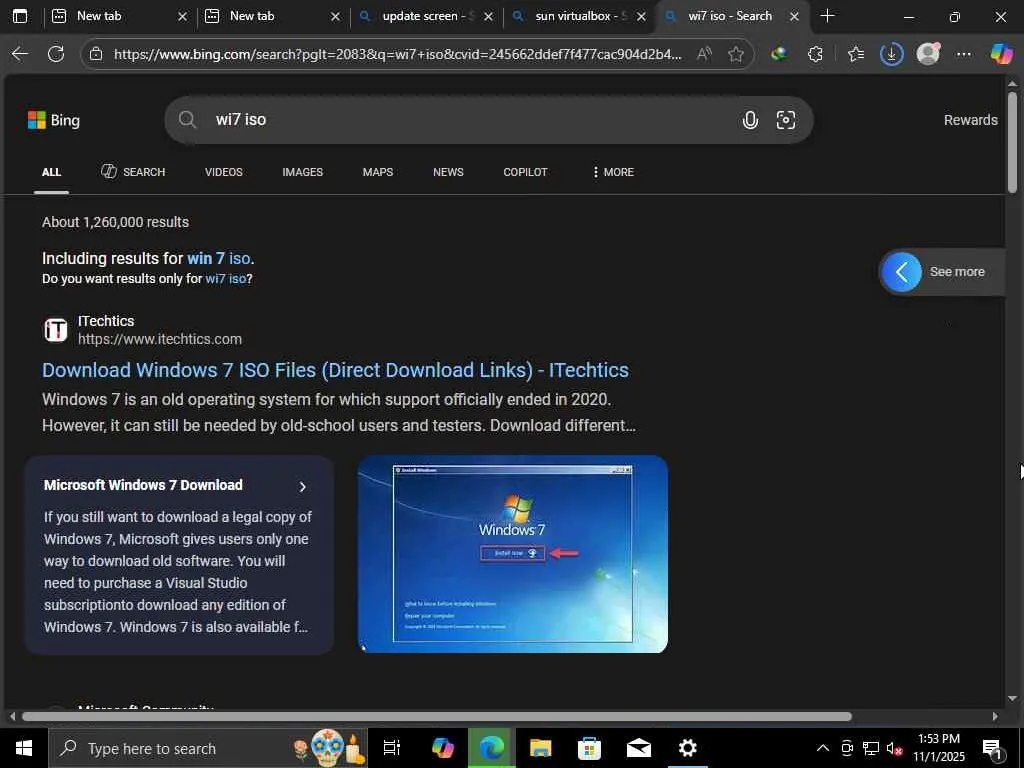The height and width of the screenshot is (768, 1024).
Task: Select the NEWS tab
Action: click(x=448, y=172)
